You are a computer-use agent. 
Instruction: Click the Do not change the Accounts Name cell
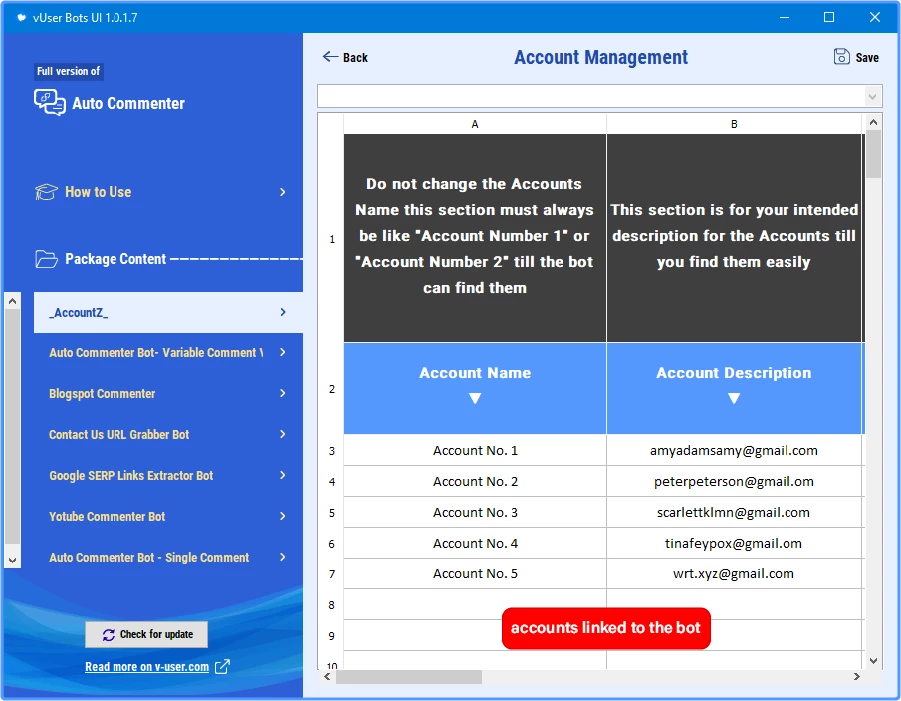(x=475, y=238)
